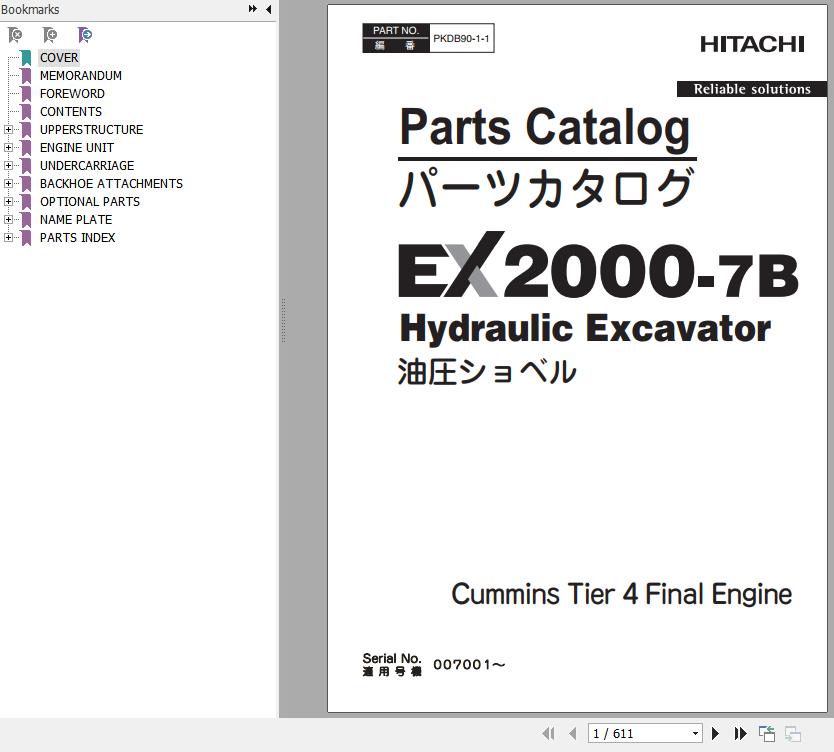
Task: Click the previous page arrow
Action: (x=572, y=733)
